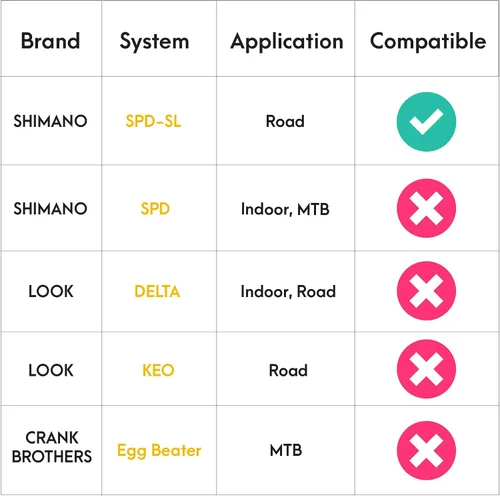The height and width of the screenshot is (496, 500).
Task: Click the Indoor, MTB application cell
Action: pos(285,209)
